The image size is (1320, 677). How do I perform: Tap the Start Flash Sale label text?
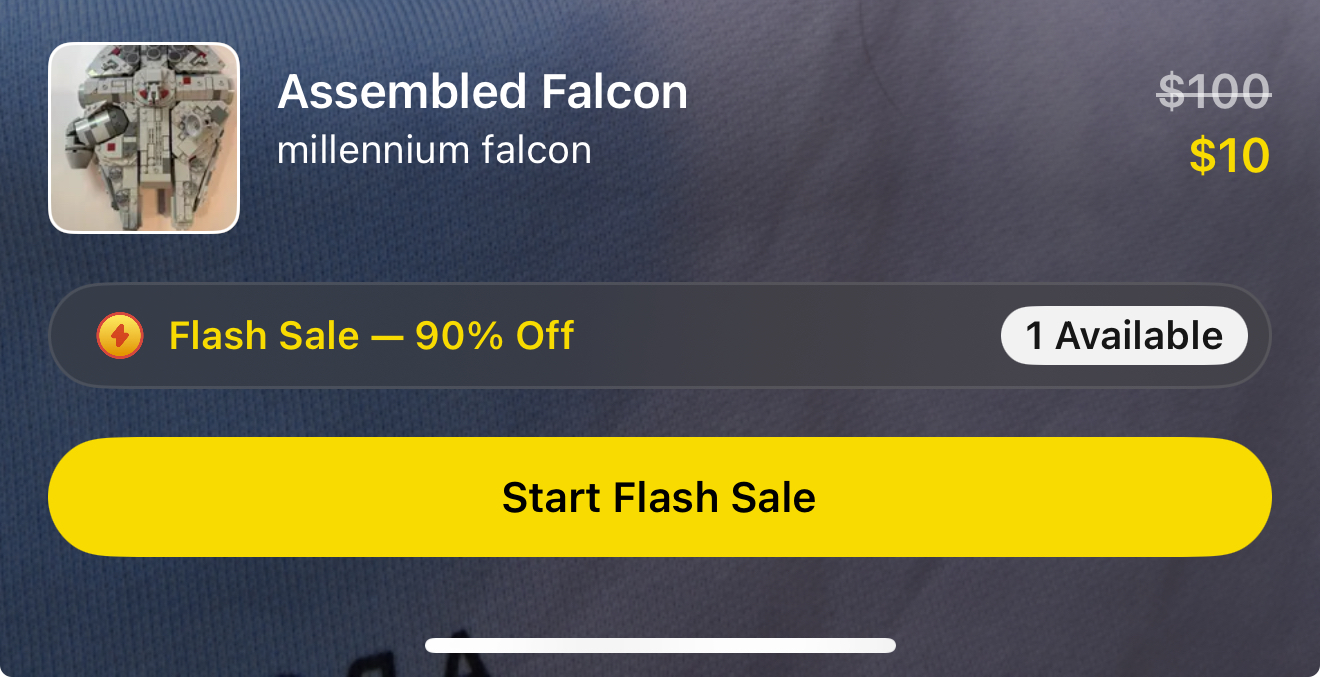click(659, 497)
